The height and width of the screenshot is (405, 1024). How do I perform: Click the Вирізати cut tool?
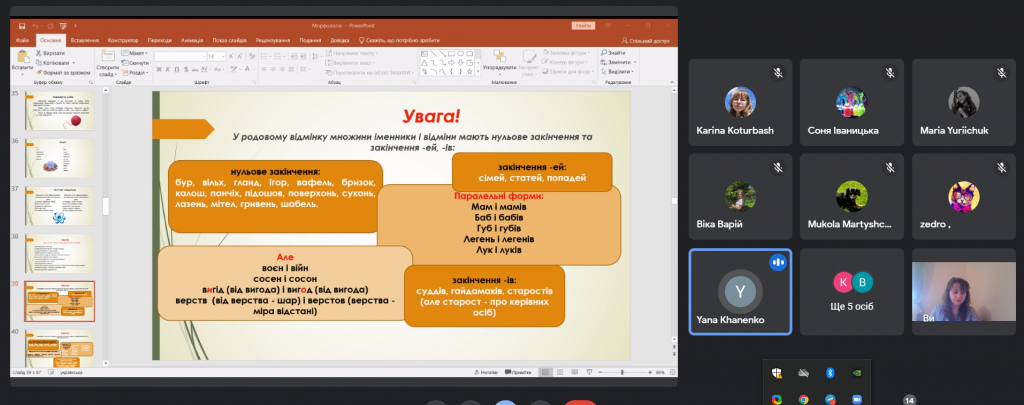tap(51, 53)
